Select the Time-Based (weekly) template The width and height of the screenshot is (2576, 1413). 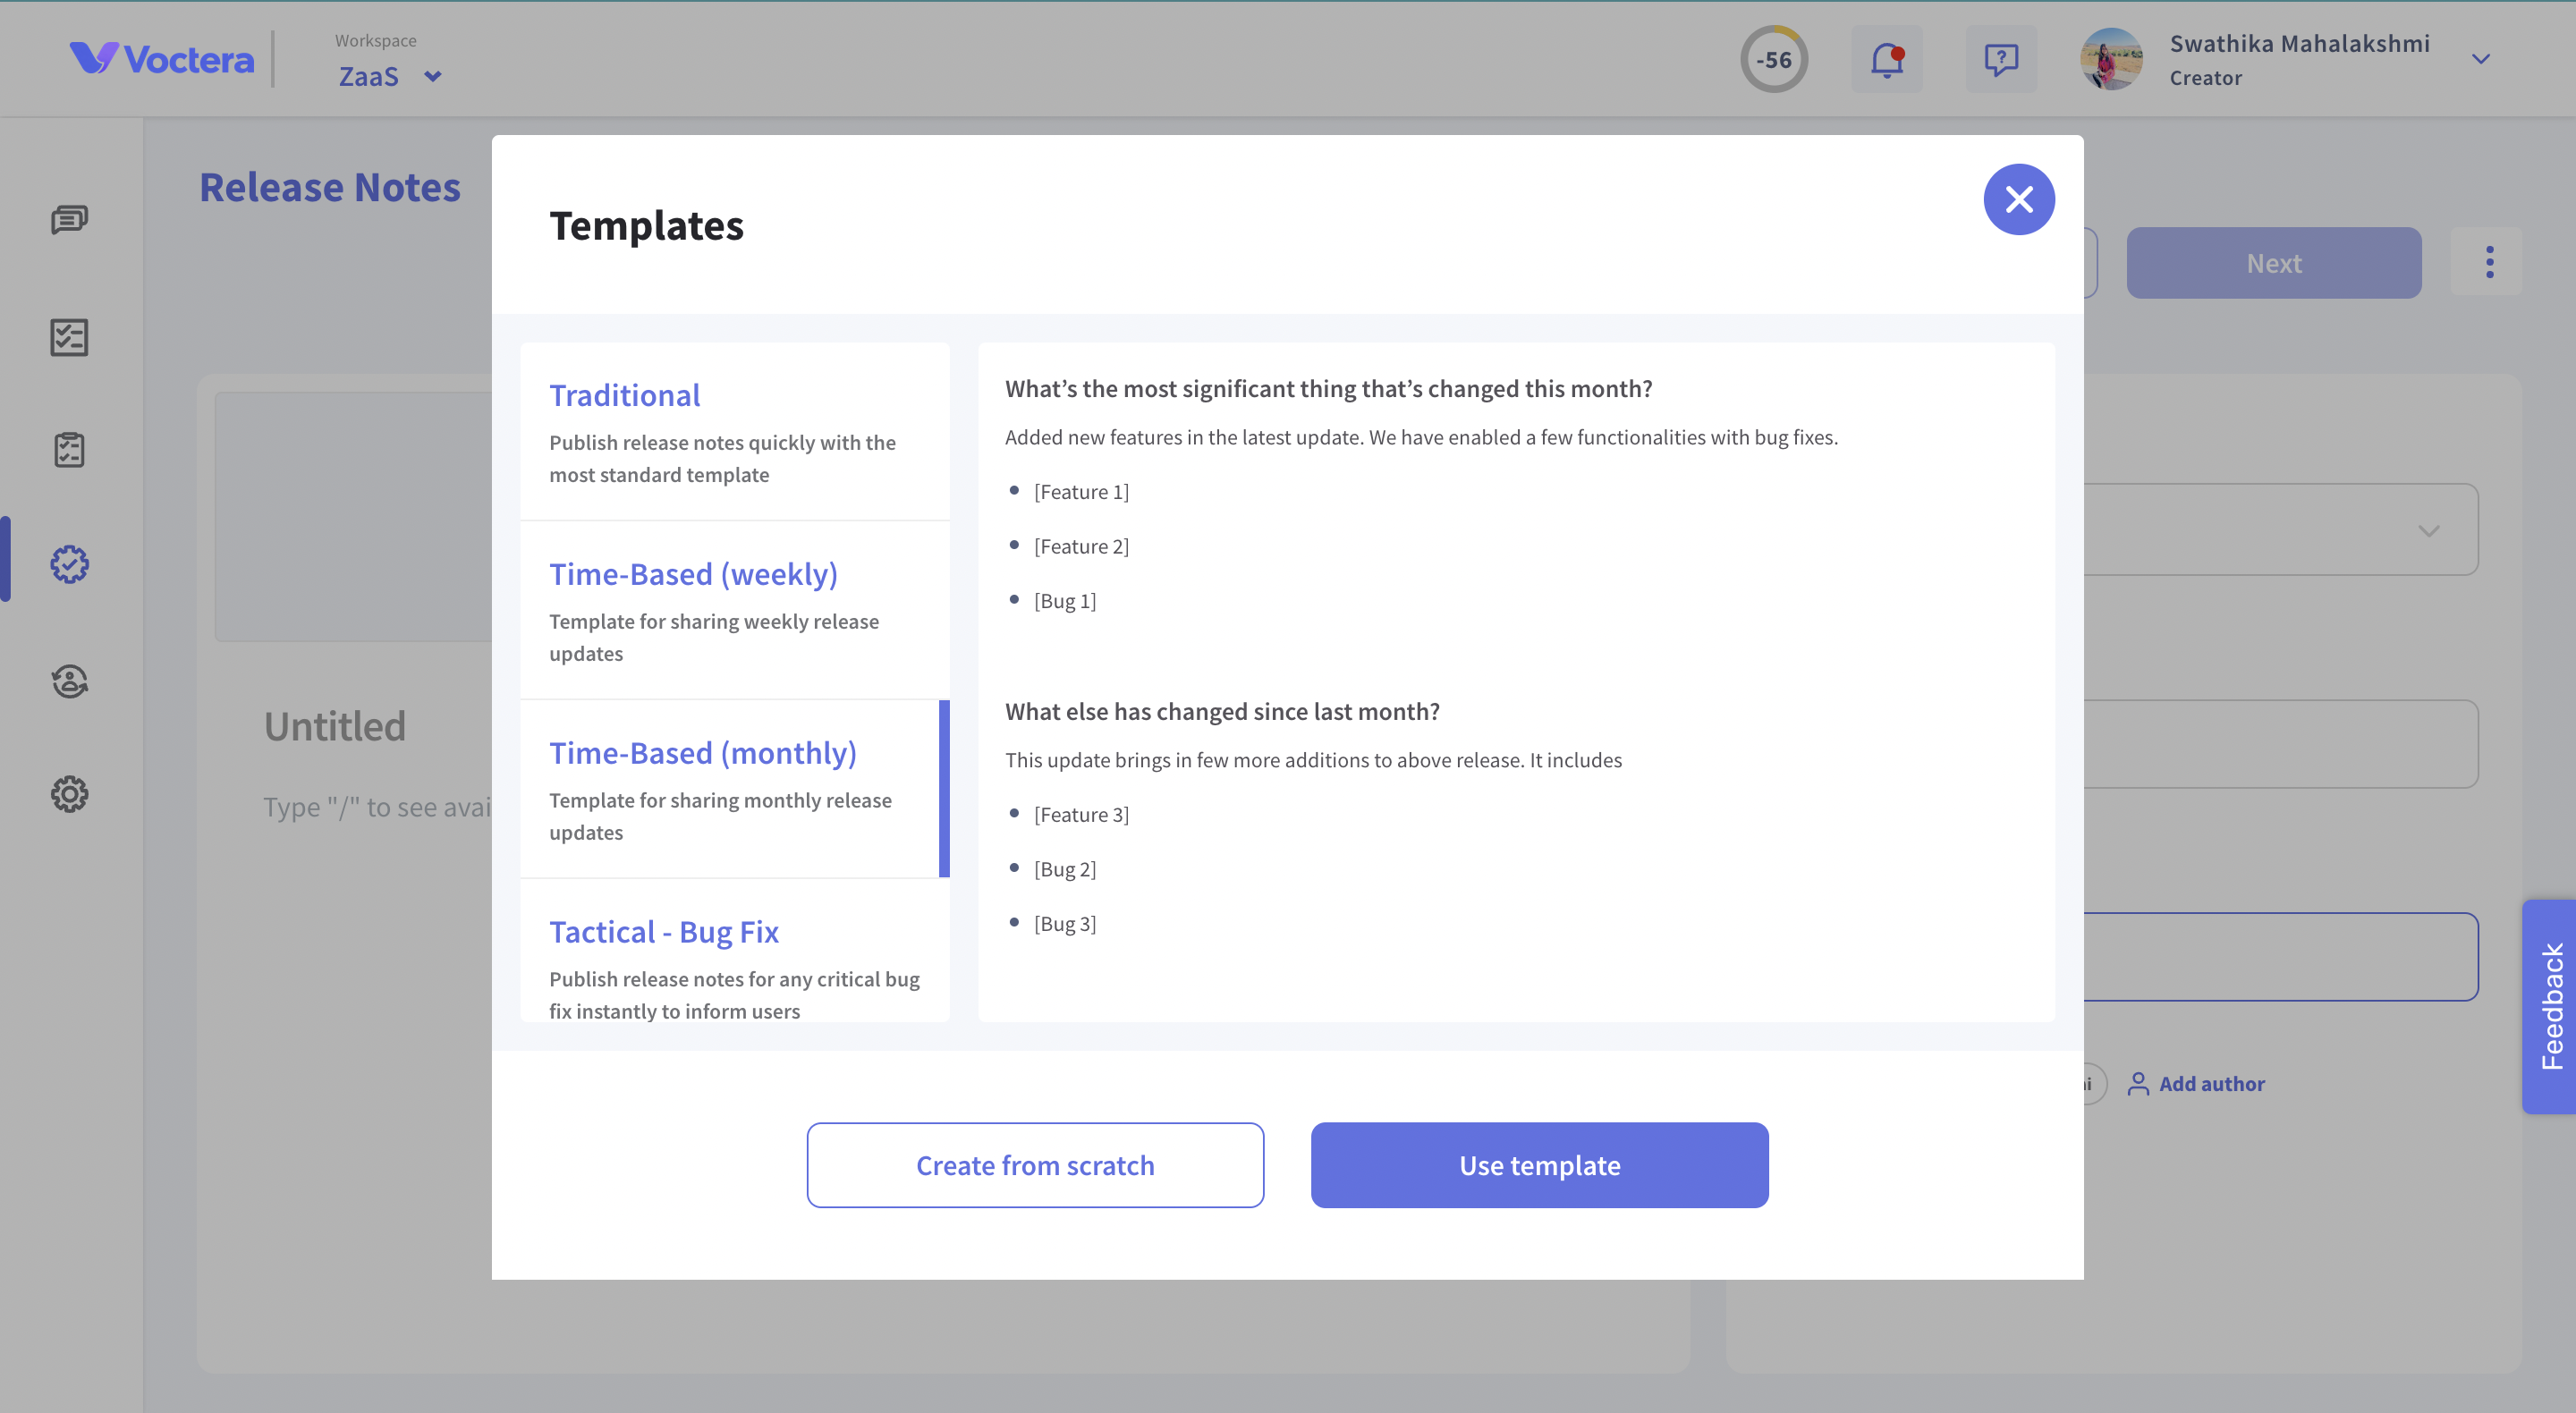click(735, 610)
